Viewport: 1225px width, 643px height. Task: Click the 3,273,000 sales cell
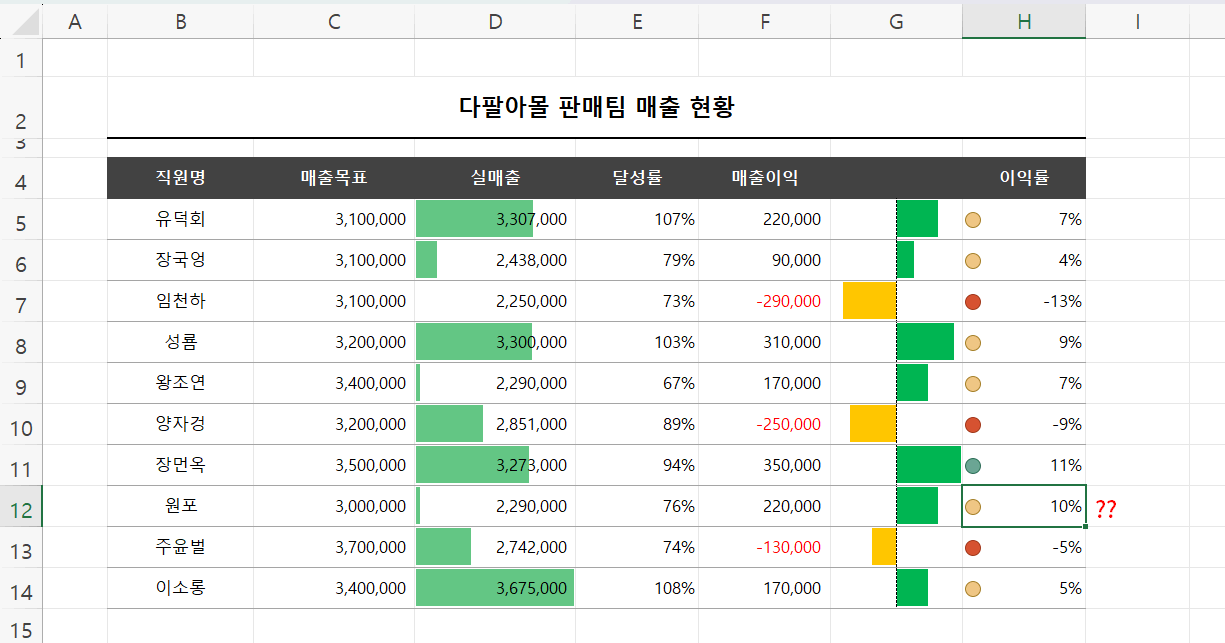495,465
